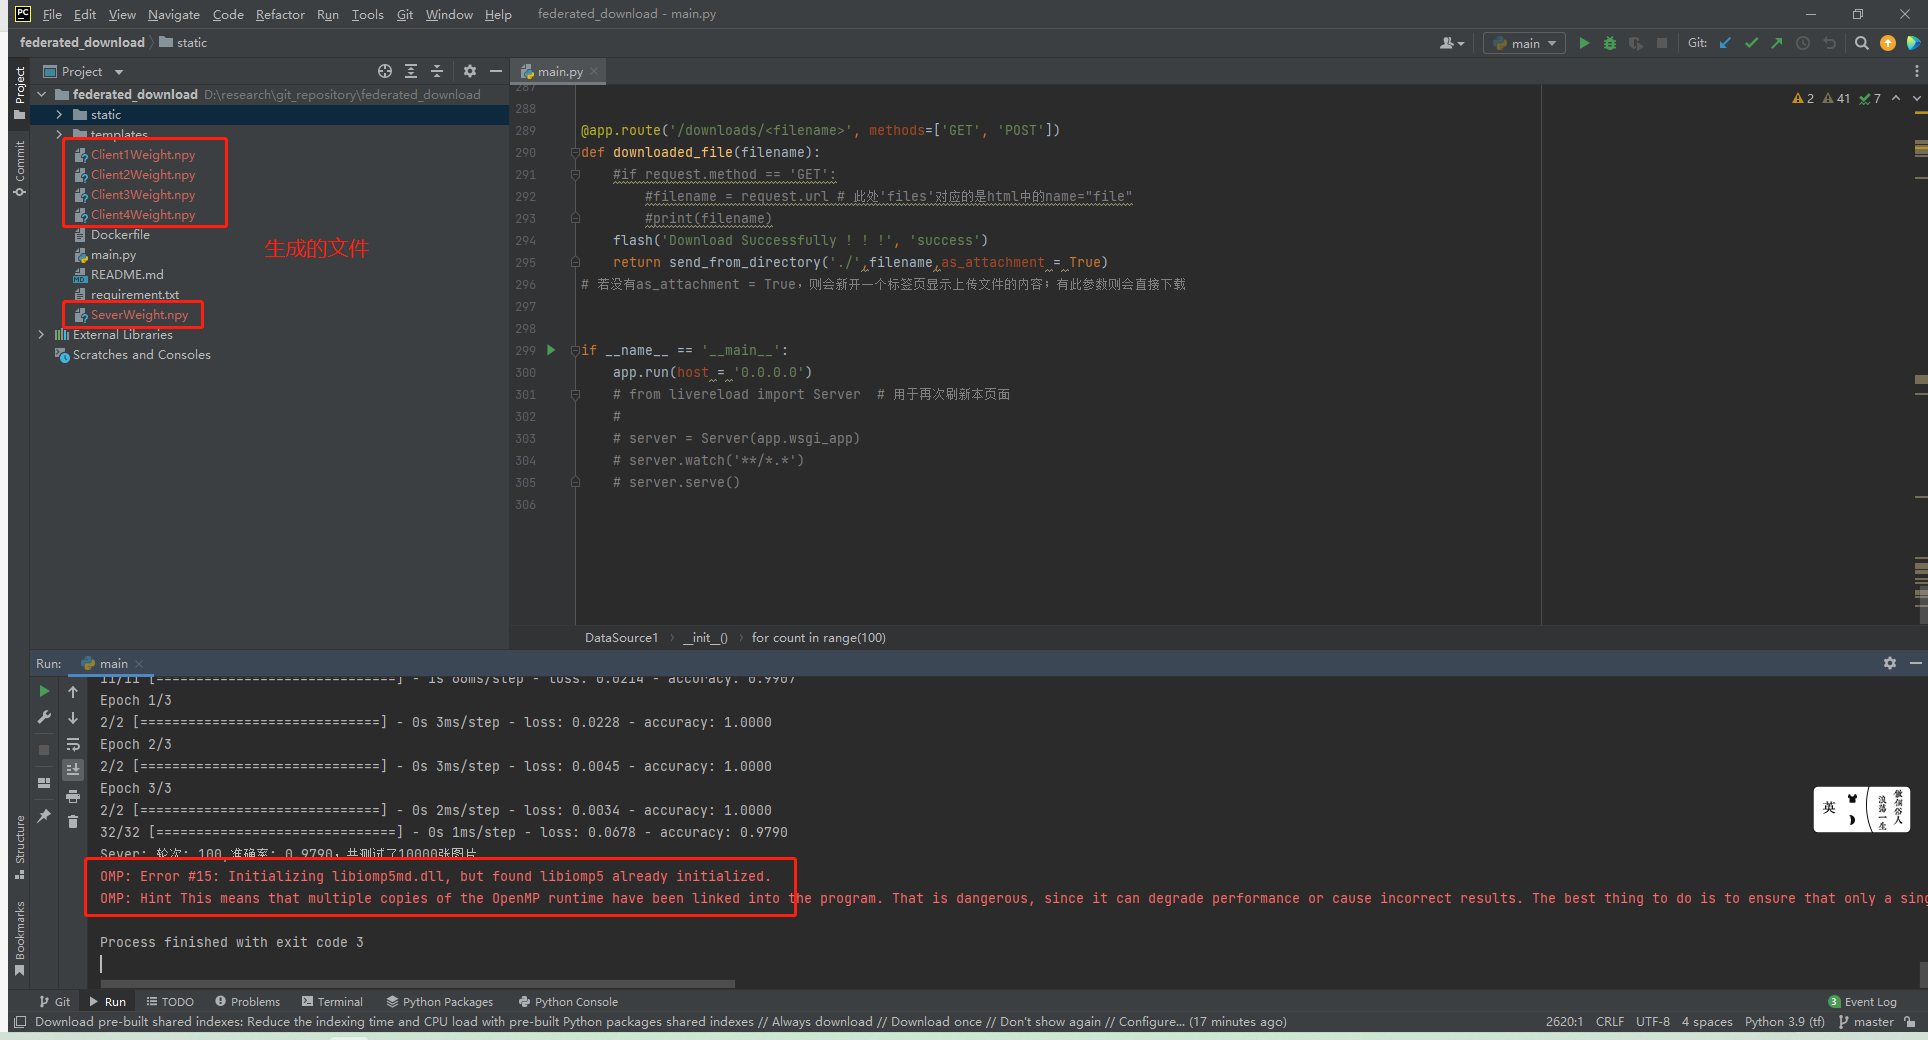This screenshot has height=1040, width=1928.
Task: Change CRLF line separator in status bar
Action: pos(1609,1021)
